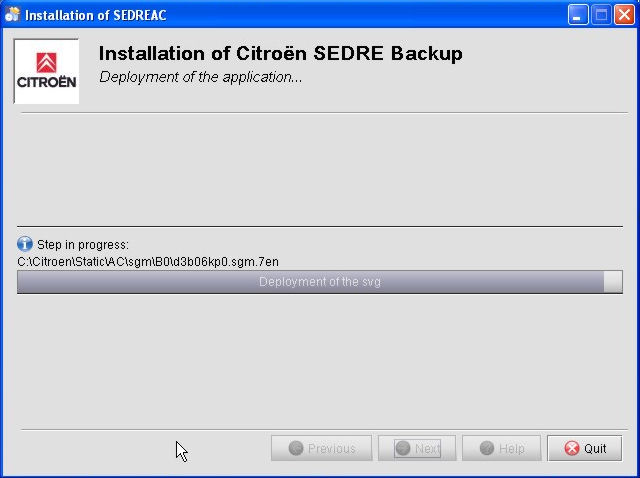Click the arrow icon on the Next button
Image resolution: width=640 pixels, height=478 pixels.
[x=403, y=448]
